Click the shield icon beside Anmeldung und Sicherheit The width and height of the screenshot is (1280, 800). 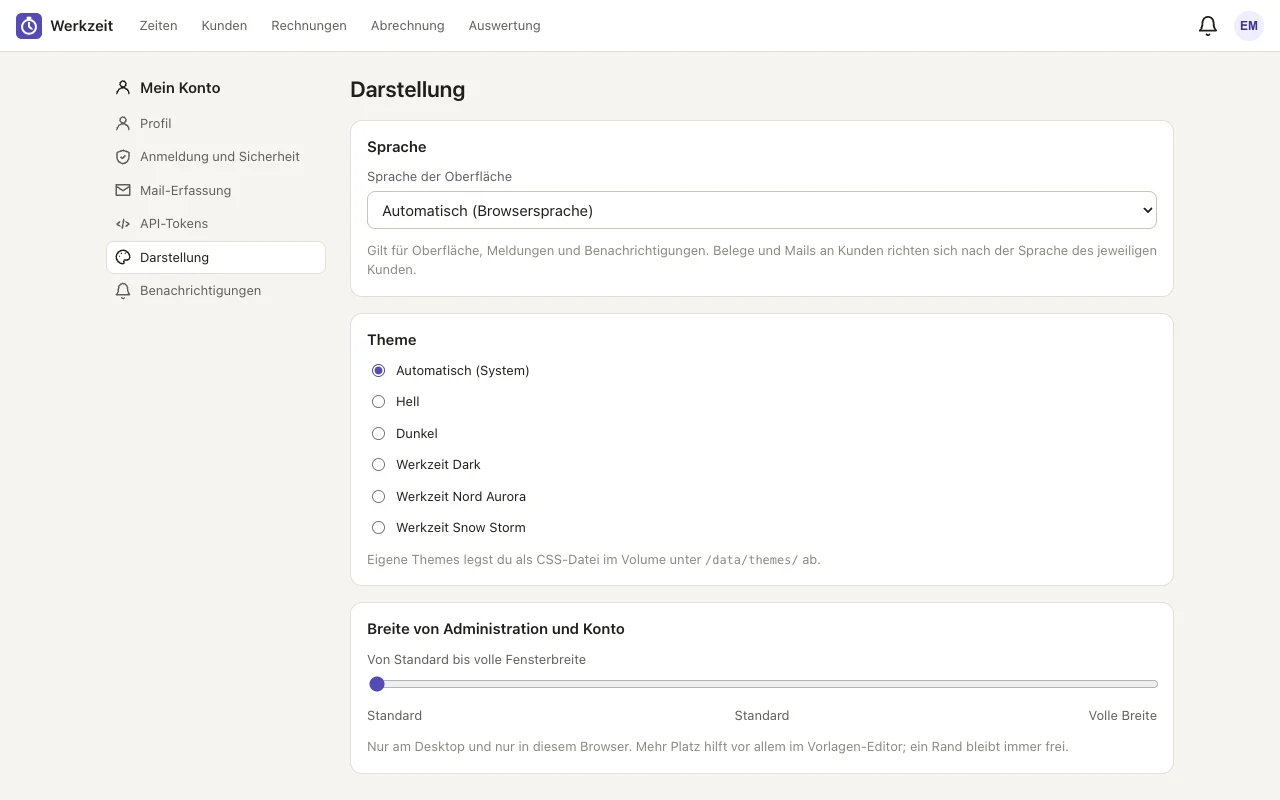pyautogui.click(x=123, y=157)
